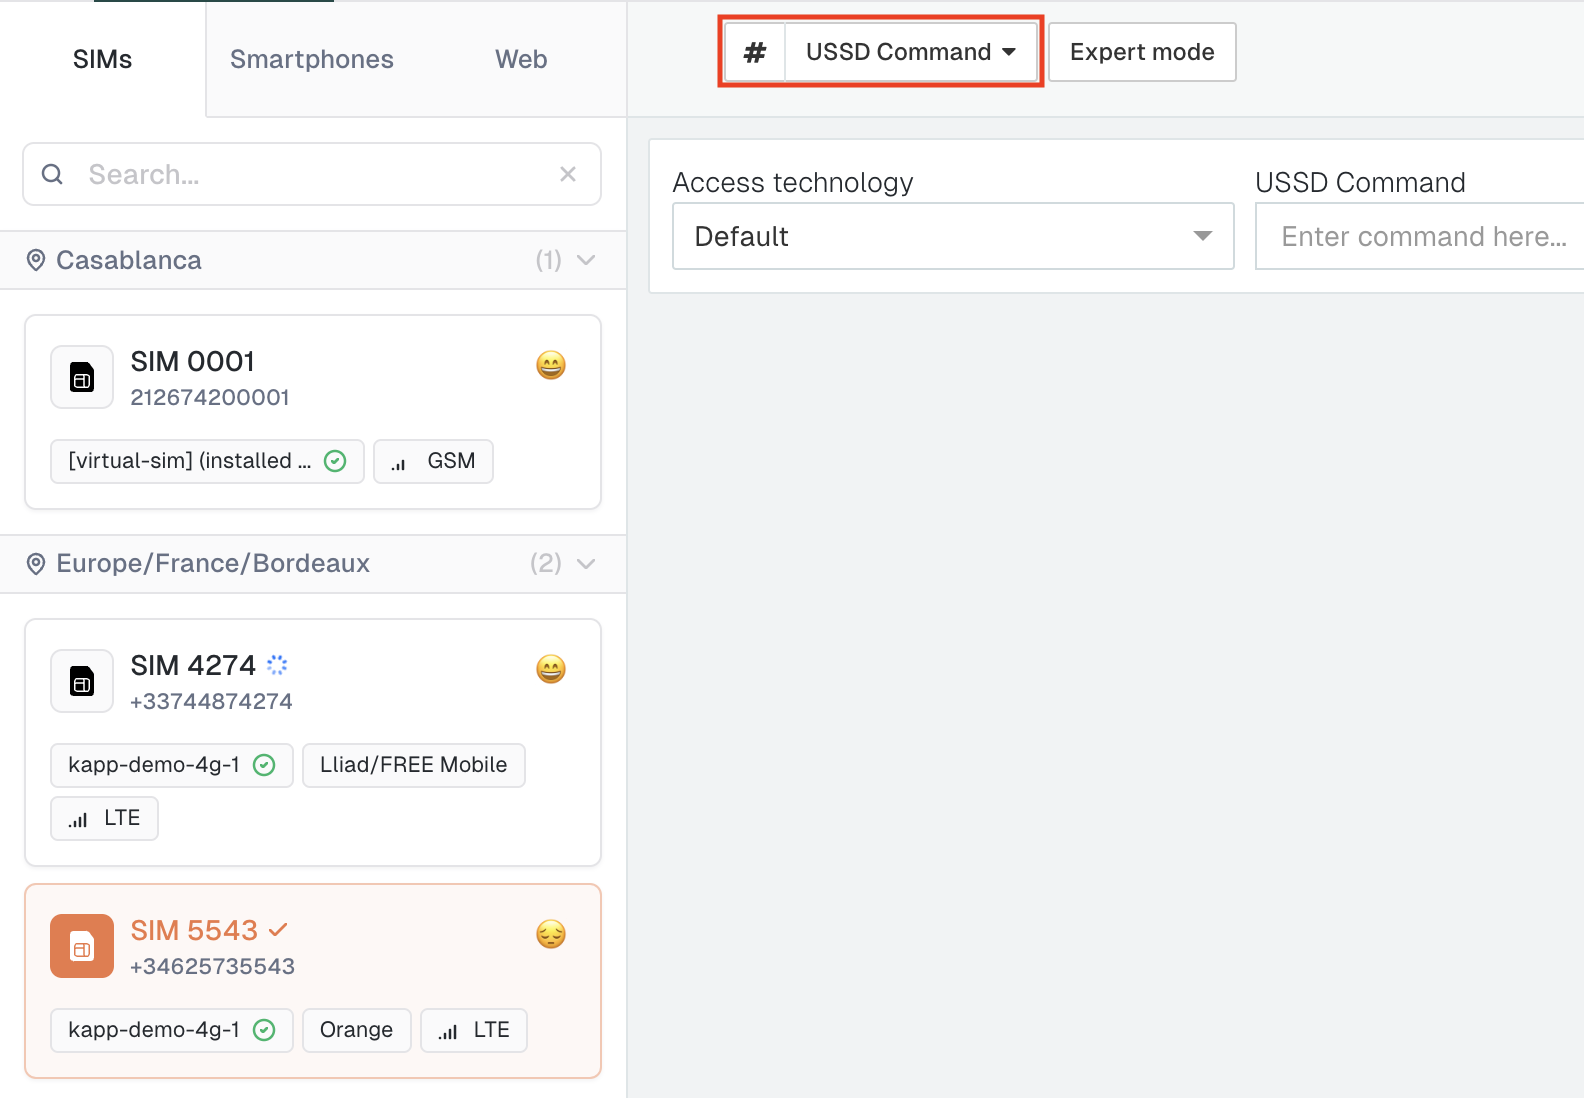Screen dimensions: 1584x1098
Task: Clear the search field with X icon
Action: [x=568, y=174]
